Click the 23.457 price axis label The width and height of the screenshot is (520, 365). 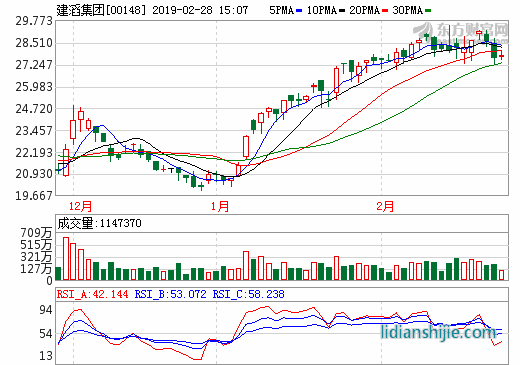34,131
